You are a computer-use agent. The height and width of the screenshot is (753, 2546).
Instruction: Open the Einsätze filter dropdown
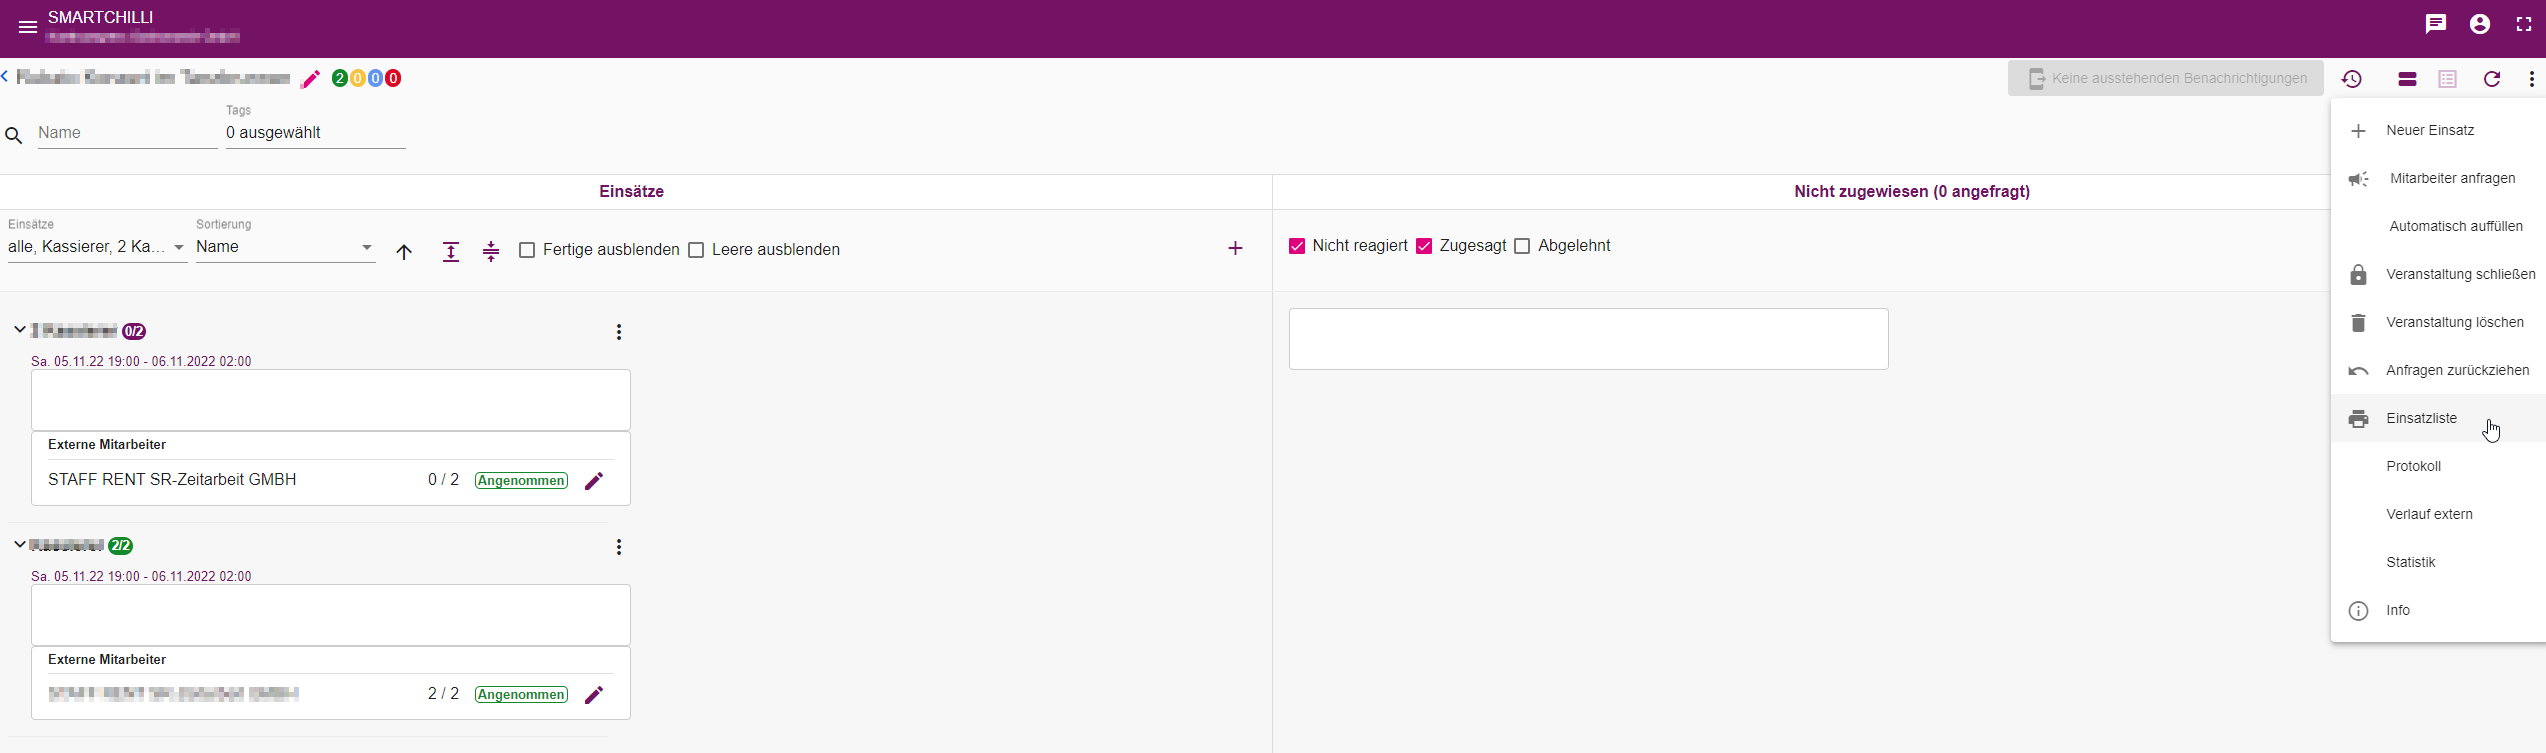click(x=97, y=247)
